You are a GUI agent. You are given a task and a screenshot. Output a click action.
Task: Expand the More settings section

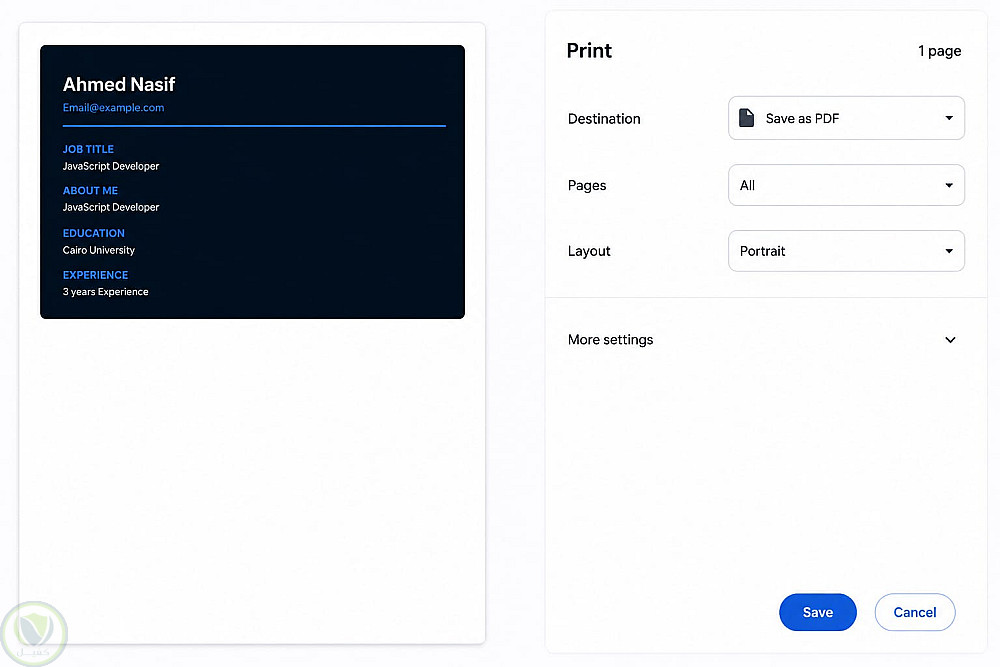coord(762,340)
